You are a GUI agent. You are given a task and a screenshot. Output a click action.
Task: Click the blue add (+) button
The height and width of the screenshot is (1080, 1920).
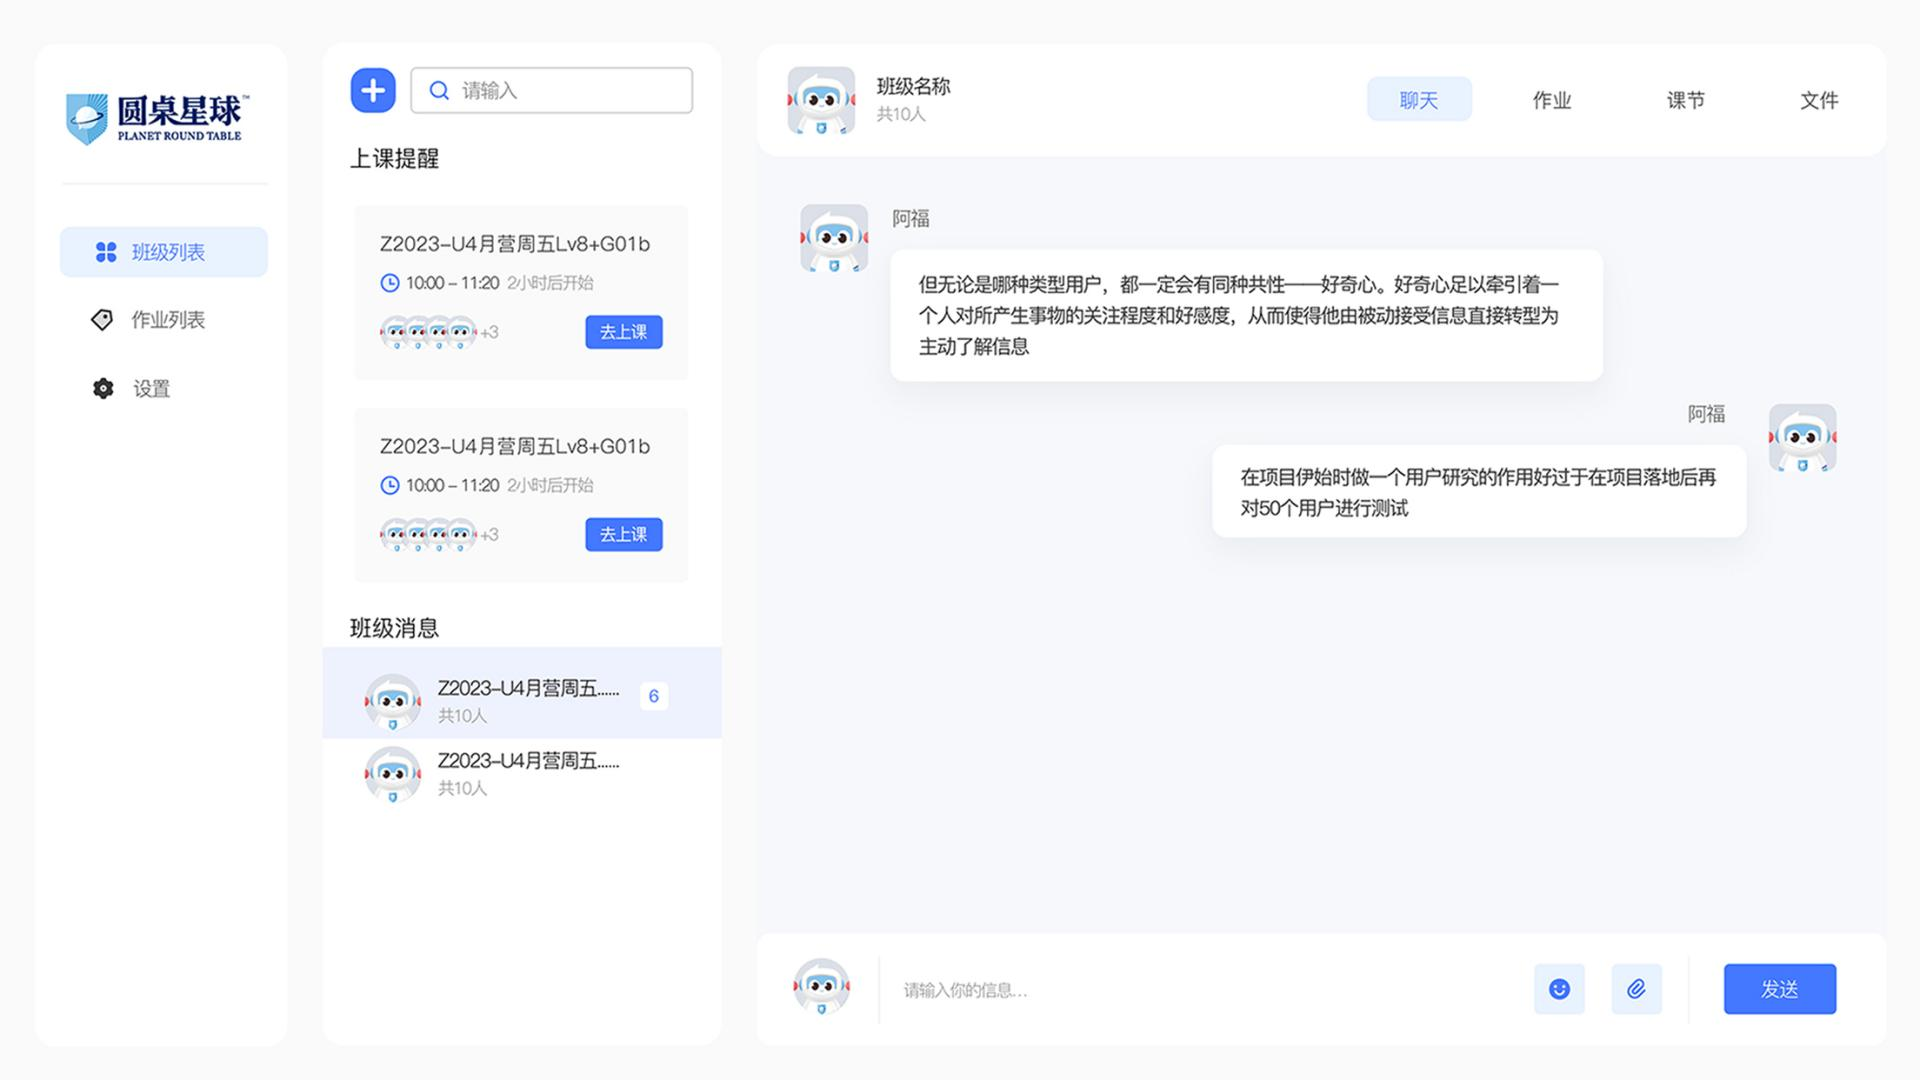(x=372, y=91)
